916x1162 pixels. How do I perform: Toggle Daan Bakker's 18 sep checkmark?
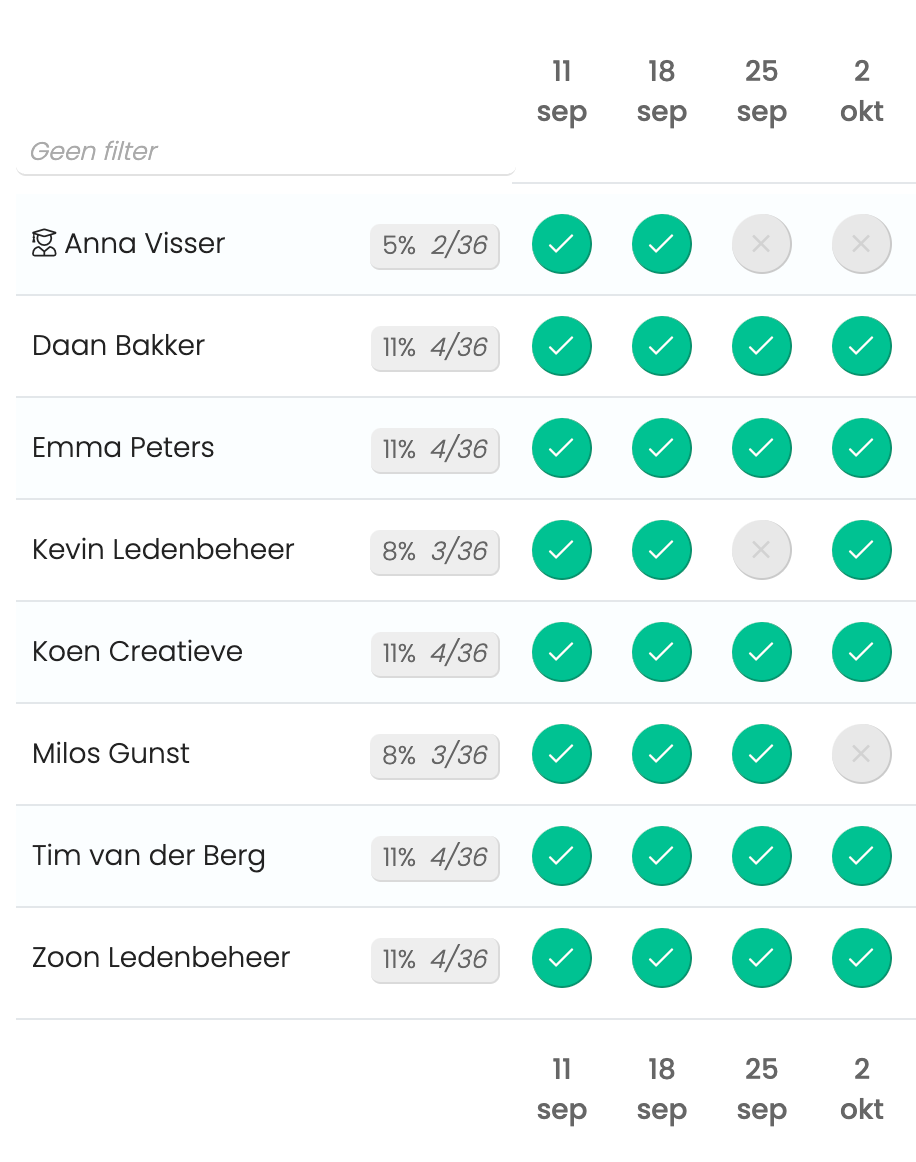(662, 346)
